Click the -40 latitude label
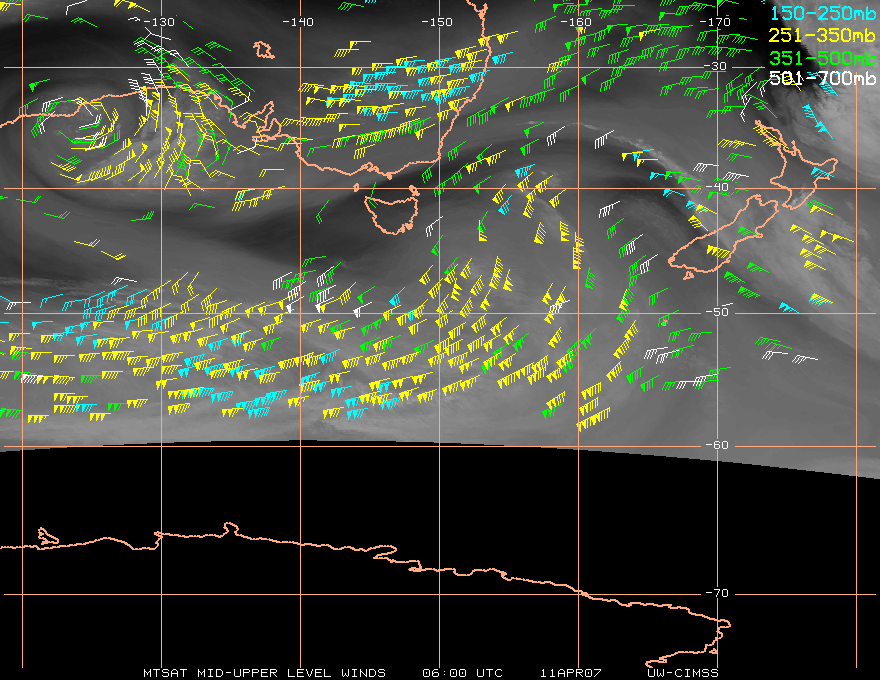Viewport: 880px width, 680px height. click(717, 188)
